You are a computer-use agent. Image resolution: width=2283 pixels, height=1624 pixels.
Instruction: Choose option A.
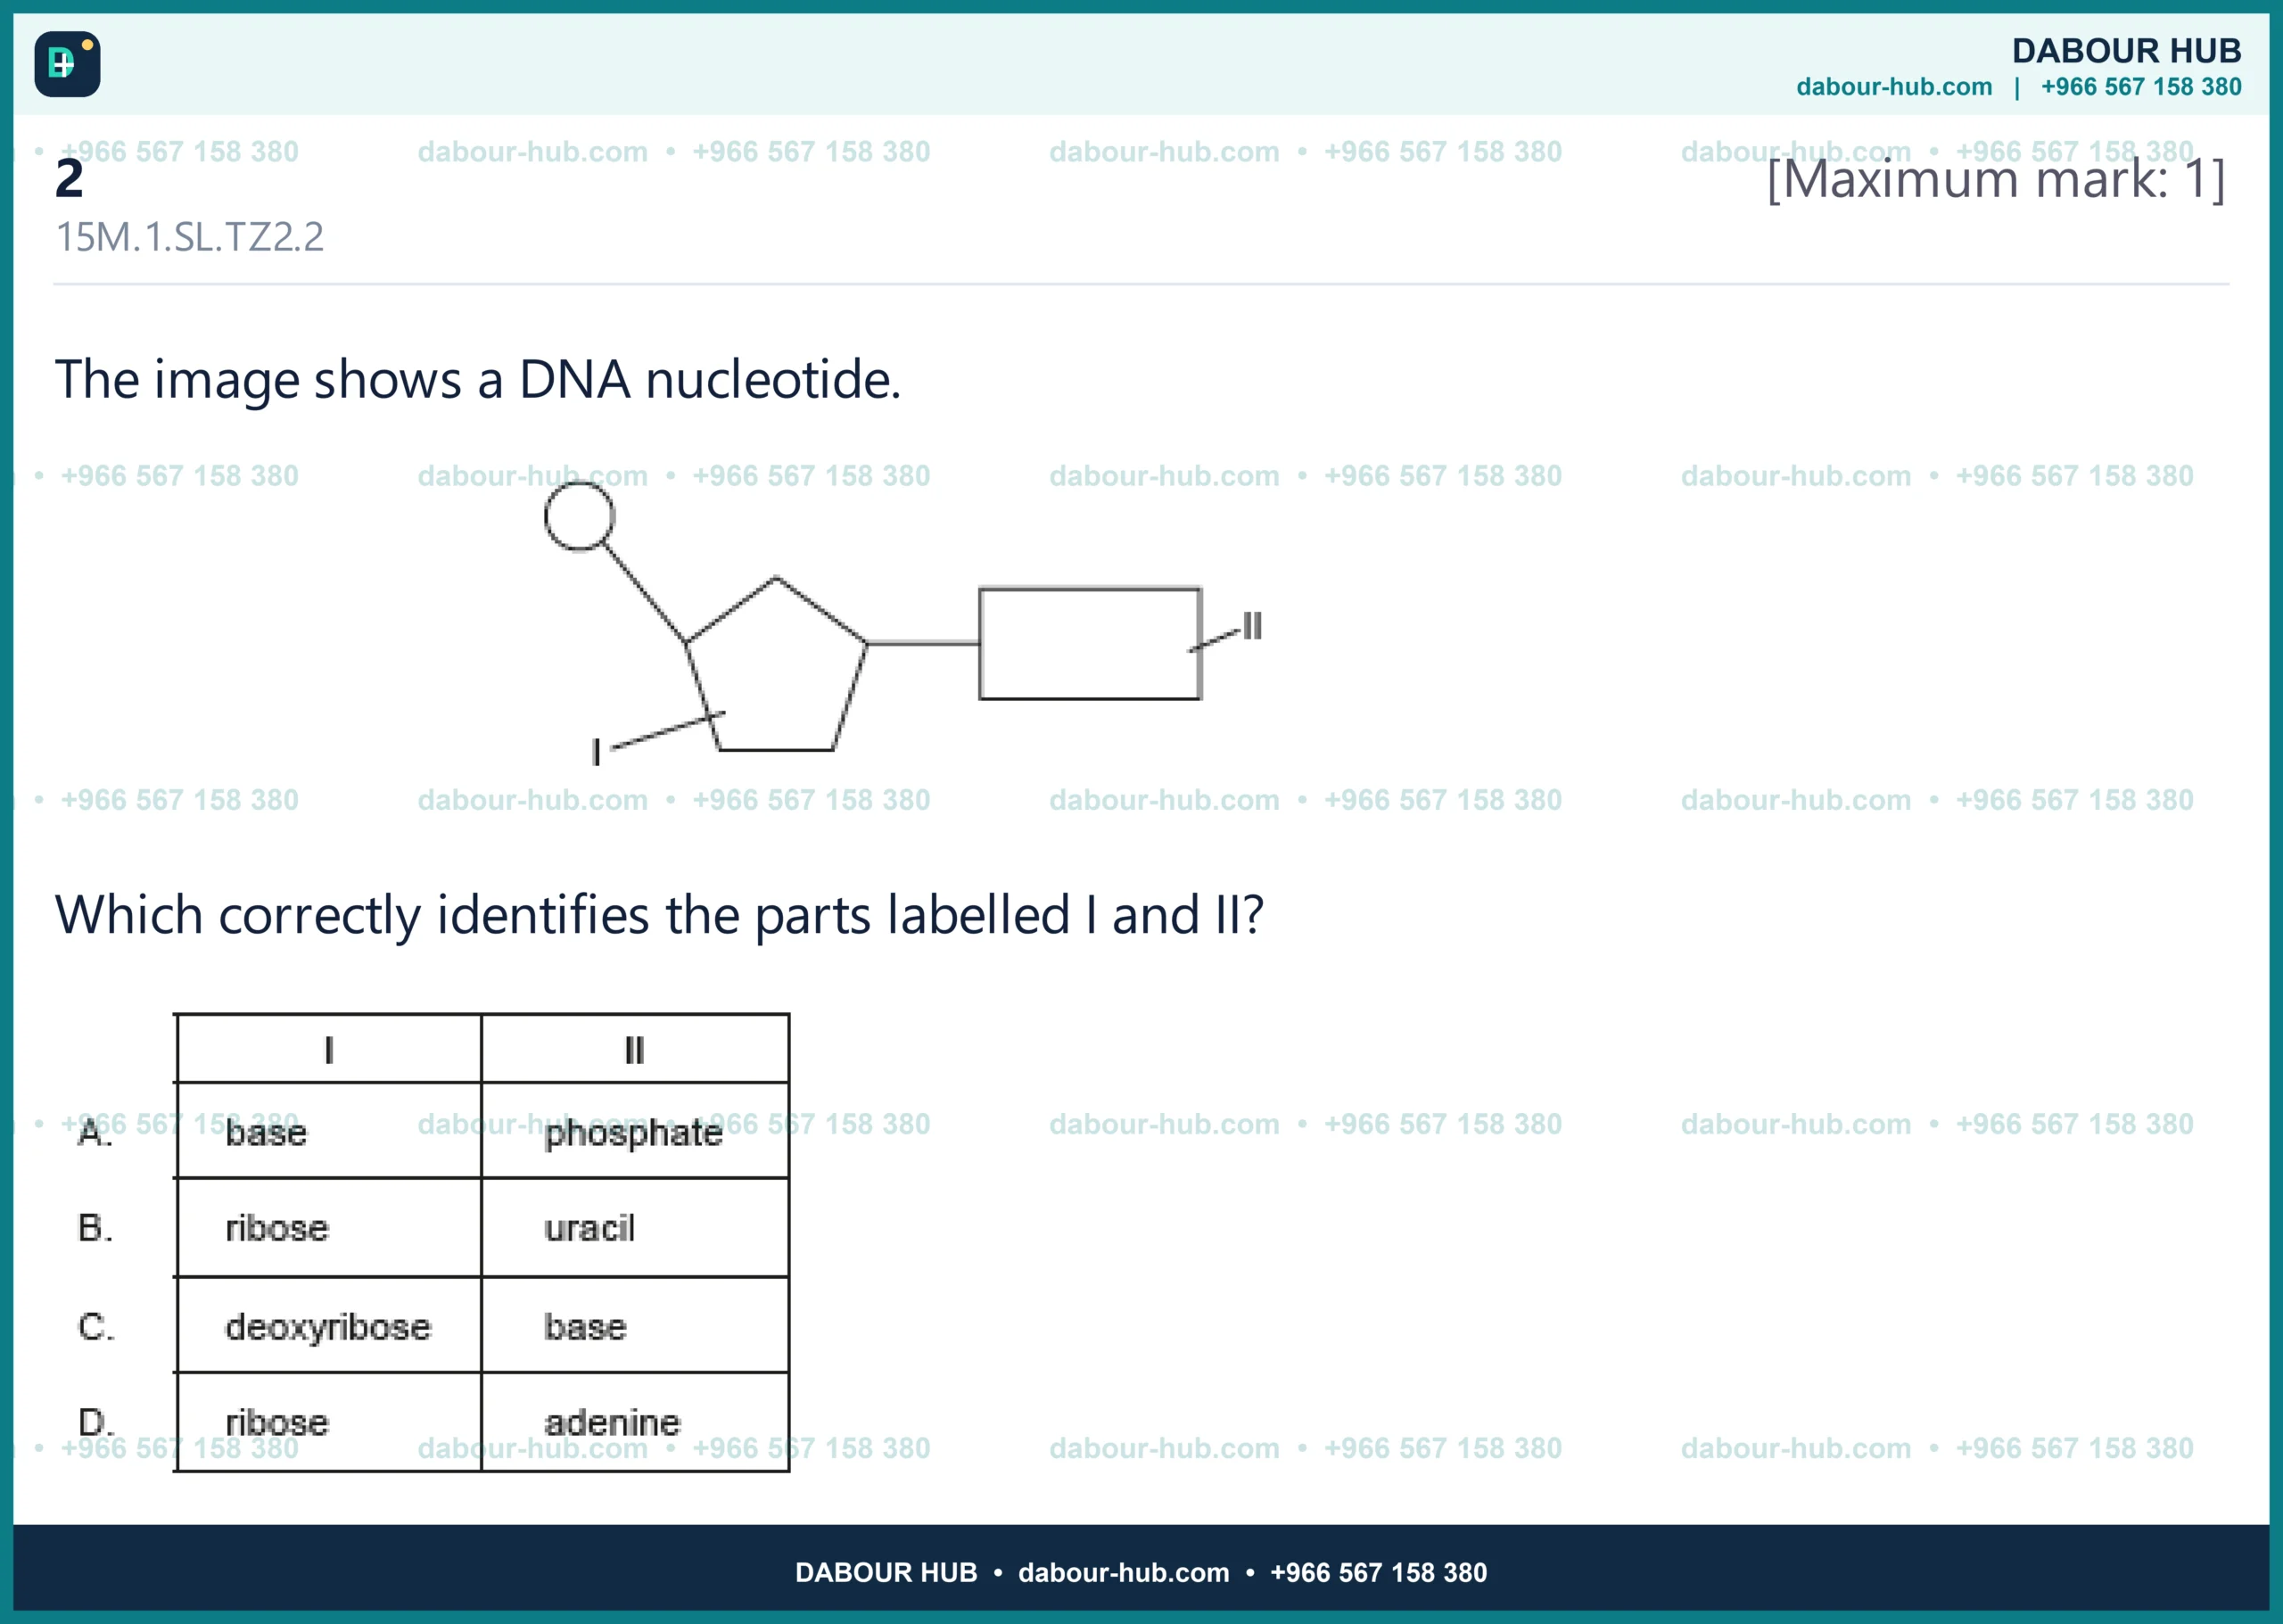point(95,1133)
